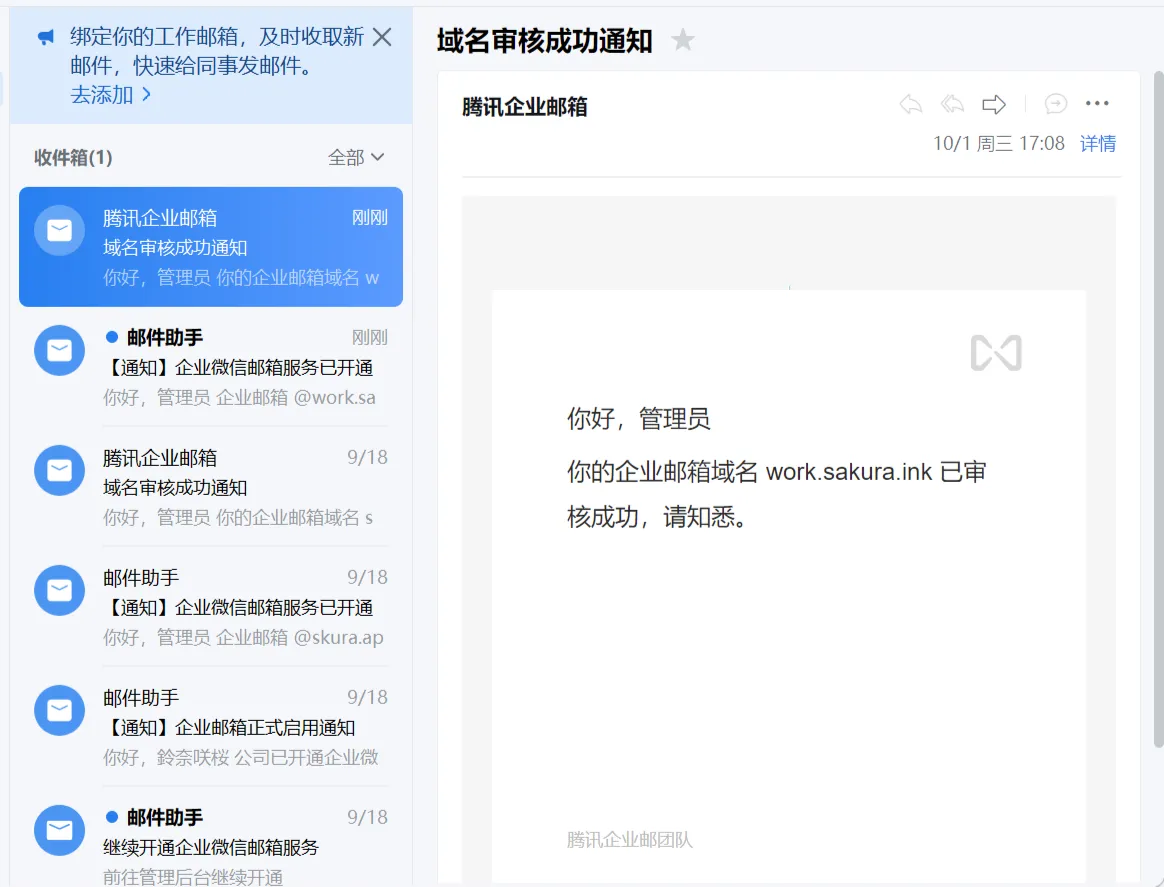Click the 10/1 周三 17:08 timestamp
This screenshot has width=1164, height=887.
[998, 143]
